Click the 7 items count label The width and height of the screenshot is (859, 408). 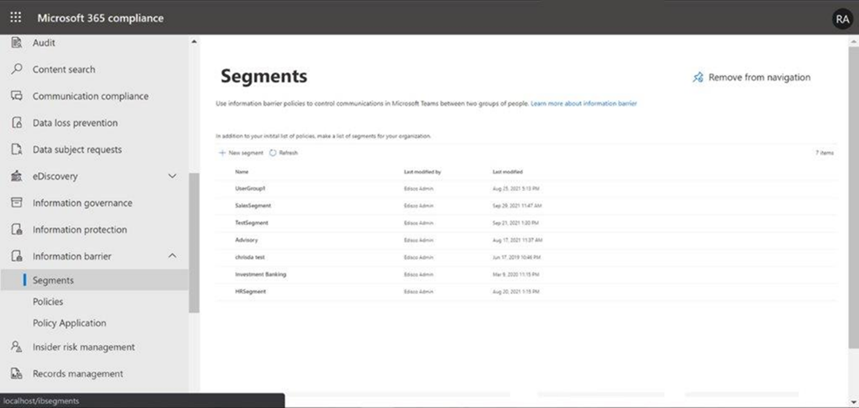[824, 153]
